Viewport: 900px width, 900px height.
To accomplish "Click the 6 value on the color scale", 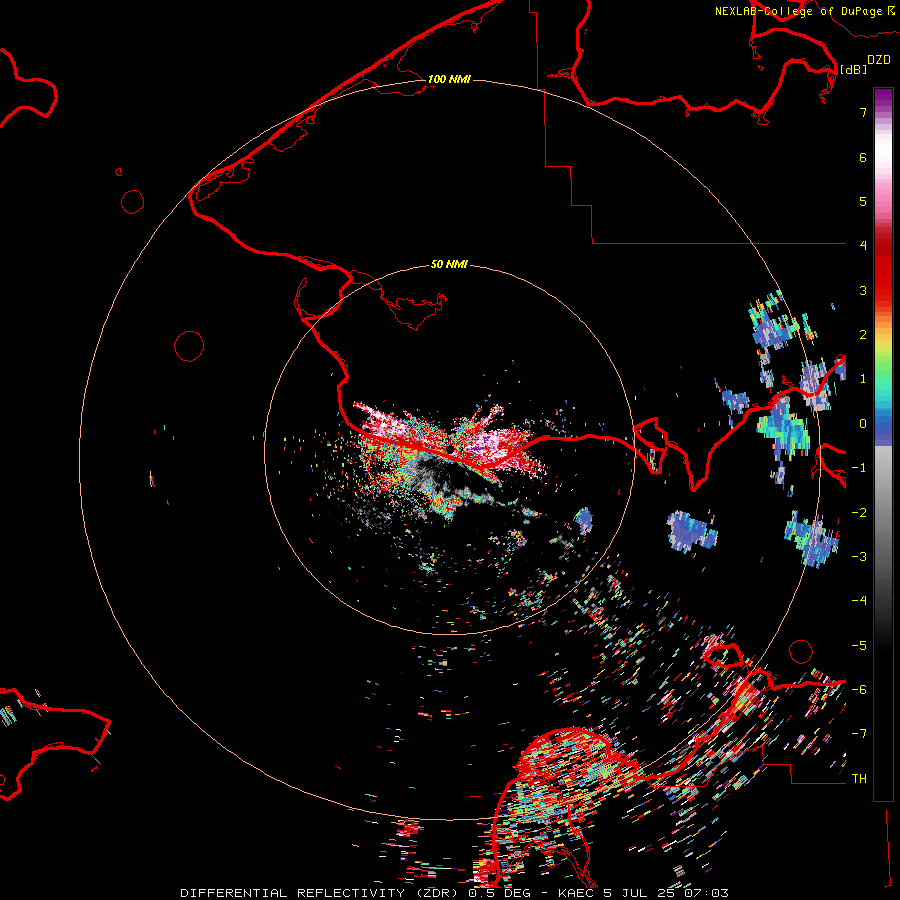I will (x=863, y=157).
